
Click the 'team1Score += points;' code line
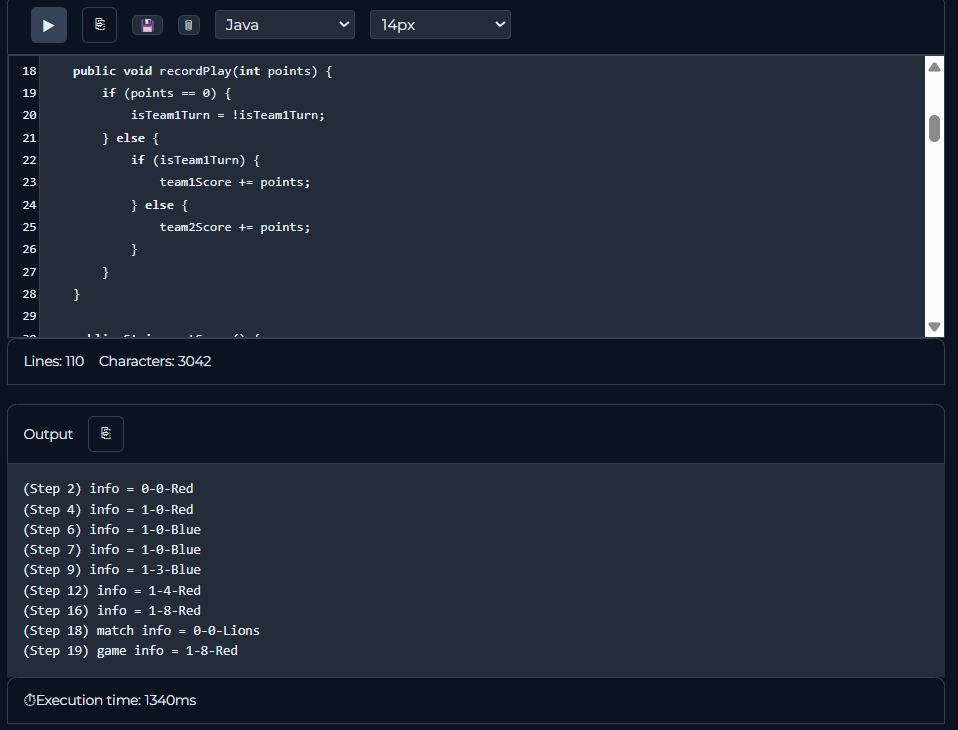pyautogui.click(x=235, y=182)
